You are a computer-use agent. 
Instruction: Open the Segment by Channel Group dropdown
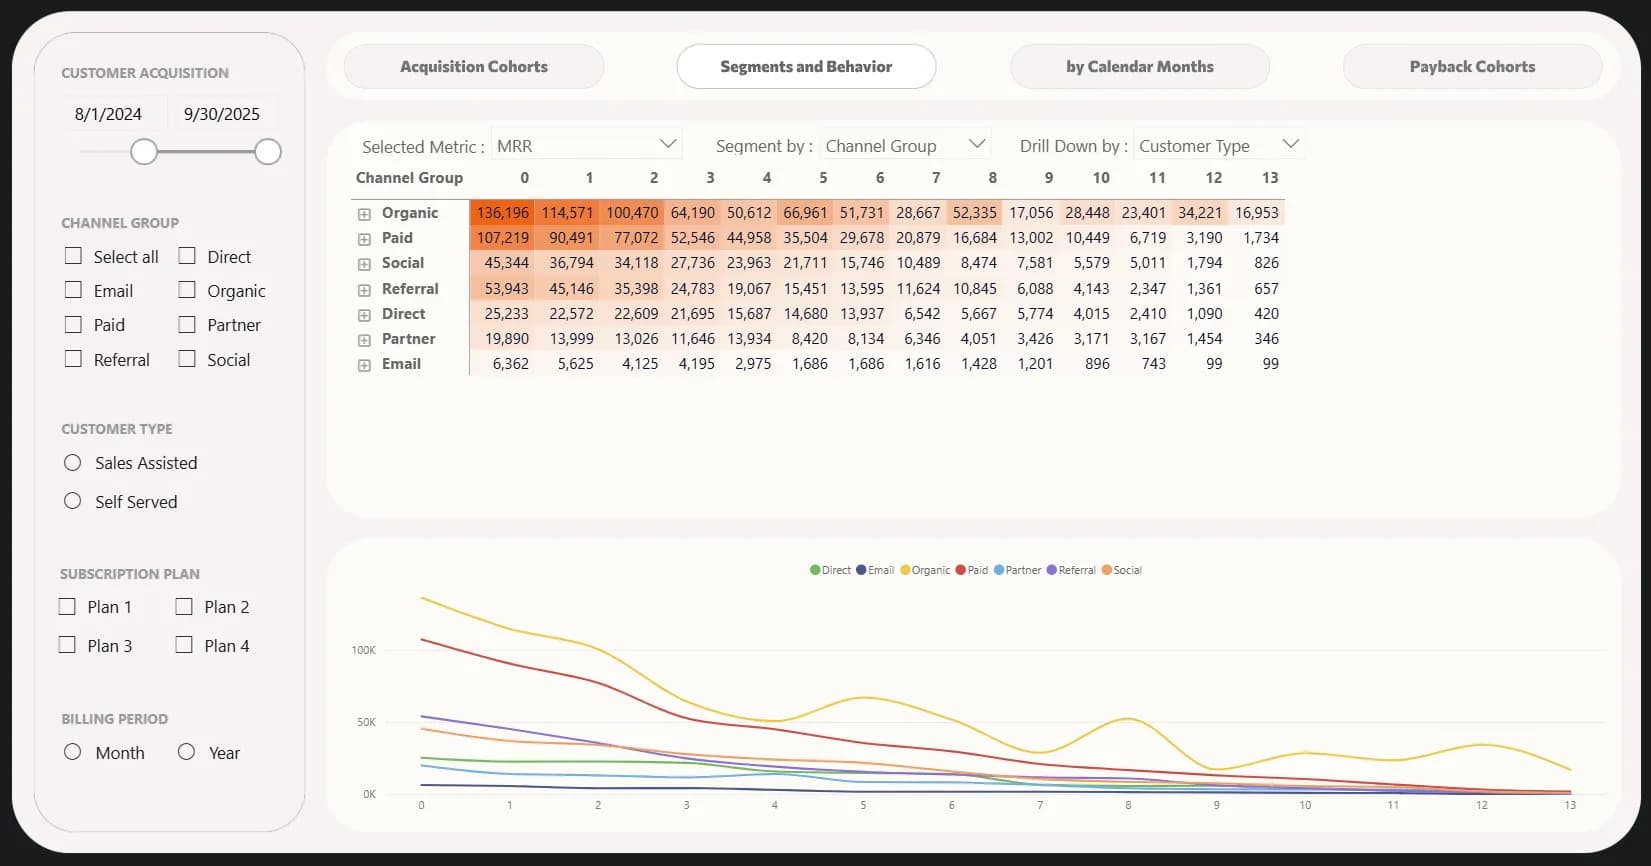(x=905, y=146)
